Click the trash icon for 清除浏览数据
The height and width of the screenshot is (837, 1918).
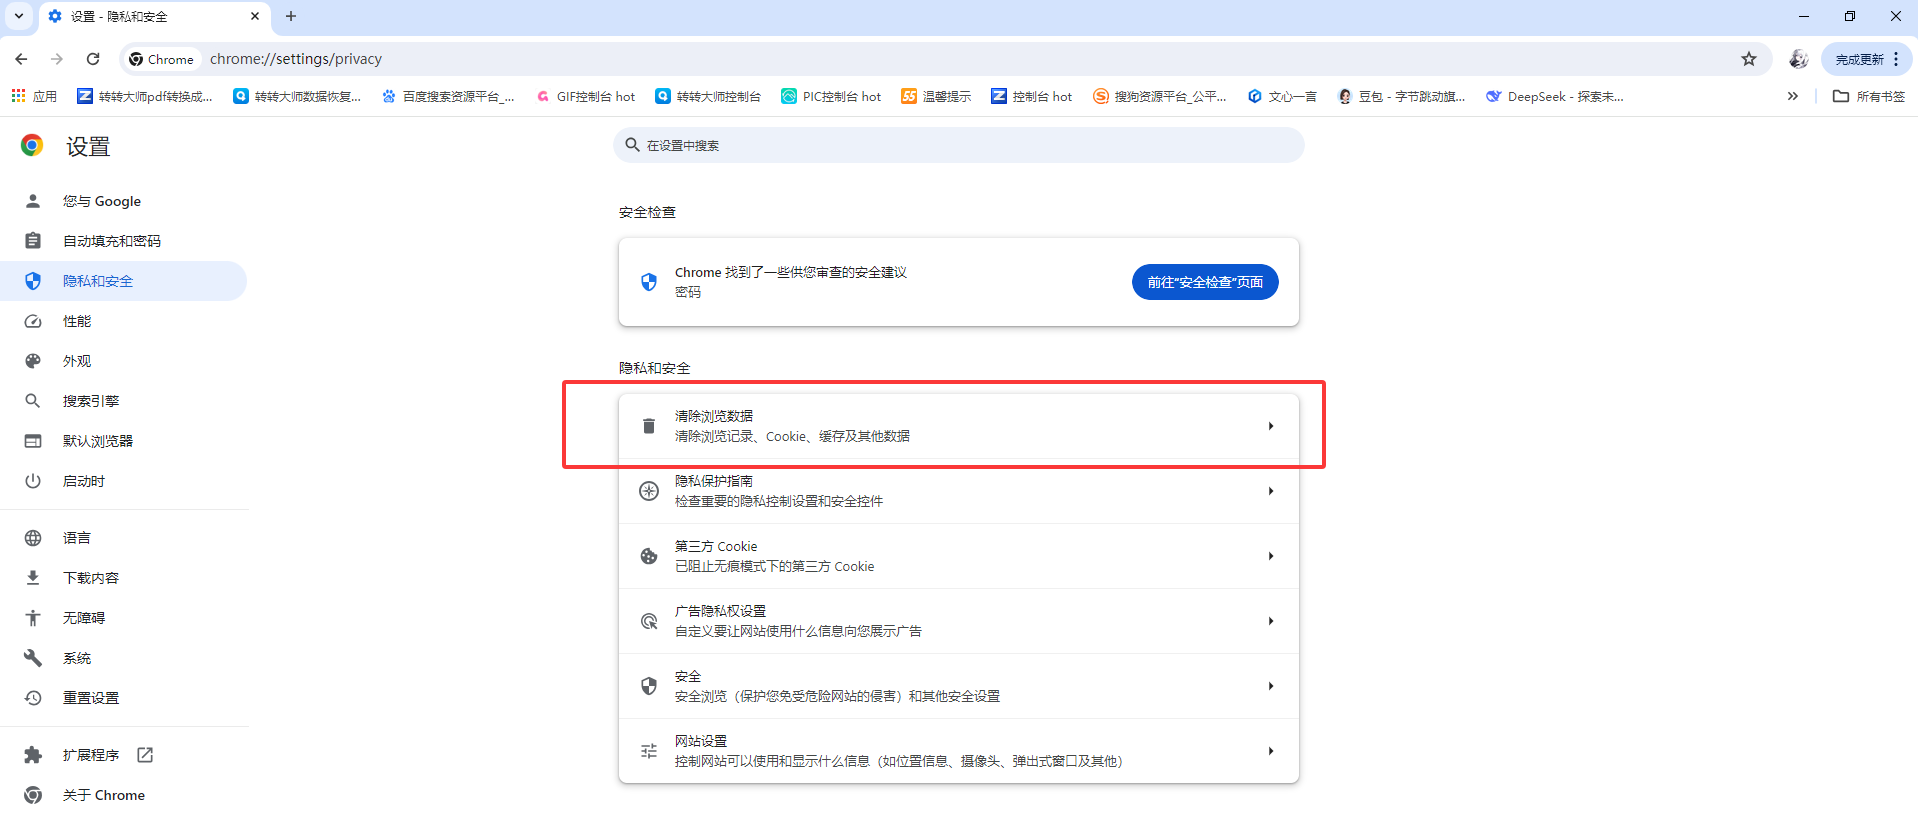point(649,426)
